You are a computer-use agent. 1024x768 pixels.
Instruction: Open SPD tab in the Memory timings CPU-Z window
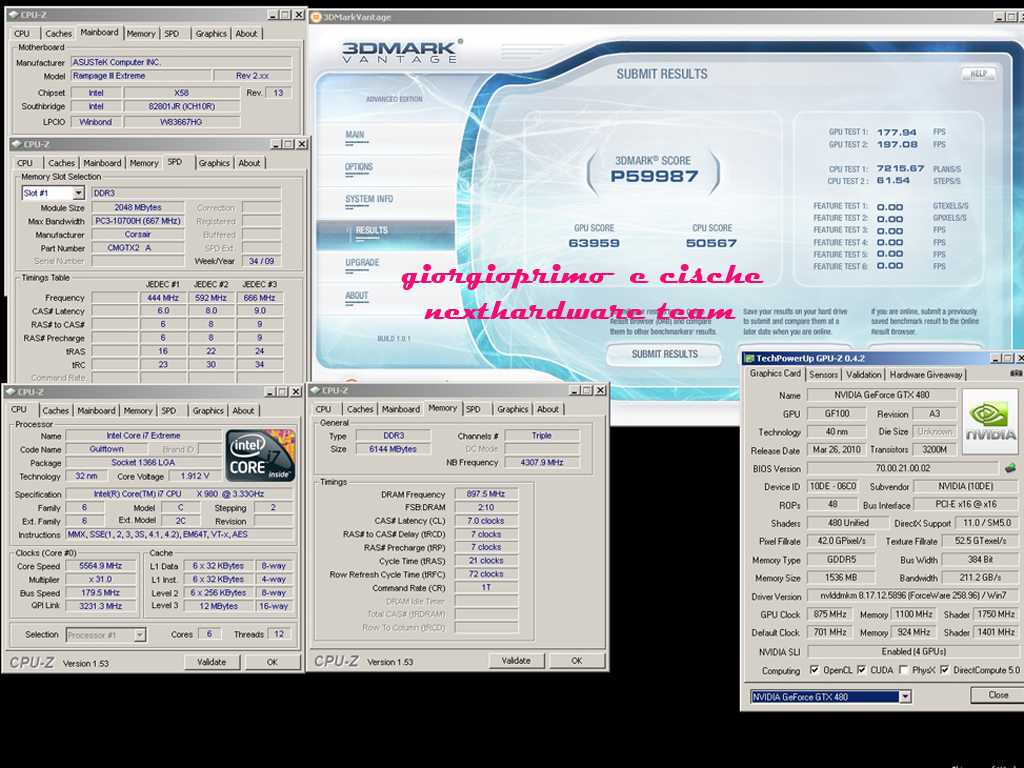click(x=473, y=409)
